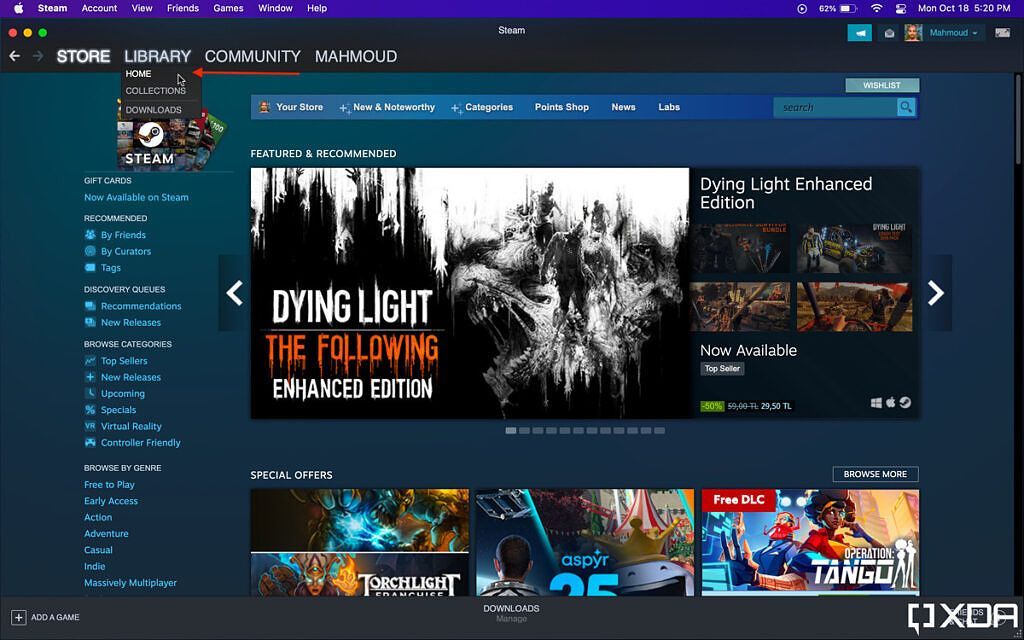Click Mahmoud's avatar picture in the header
This screenshot has height=640, width=1024.
tap(913, 33)
